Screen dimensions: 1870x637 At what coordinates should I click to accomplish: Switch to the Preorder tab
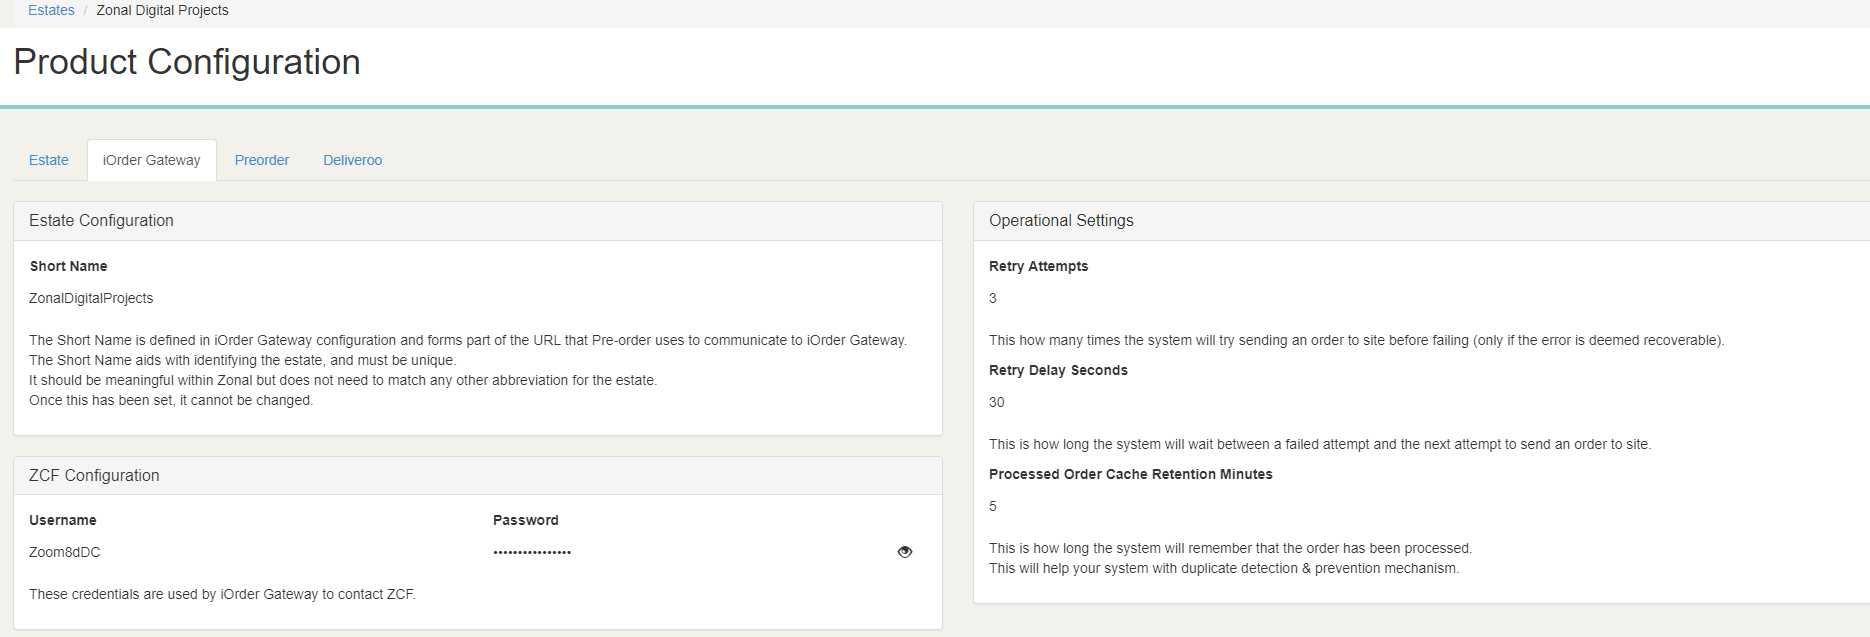[262, 160]
